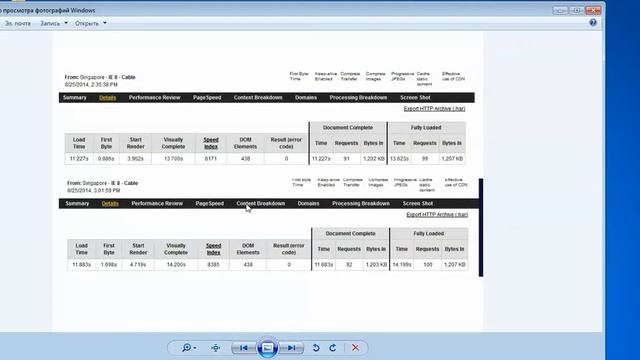Open Content Breakdown in 3:01 PM test
The width and height of the screenshot is (640, 360).
click(261, 203)
